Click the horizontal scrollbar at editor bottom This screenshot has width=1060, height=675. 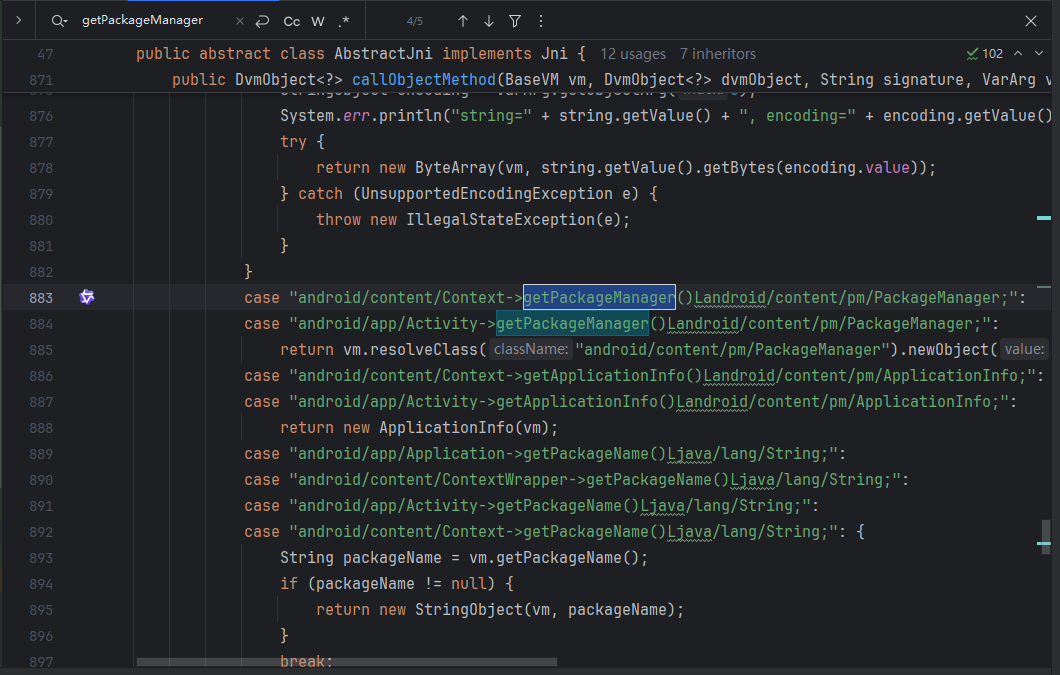pyautogui.click(x=346, y=662)
